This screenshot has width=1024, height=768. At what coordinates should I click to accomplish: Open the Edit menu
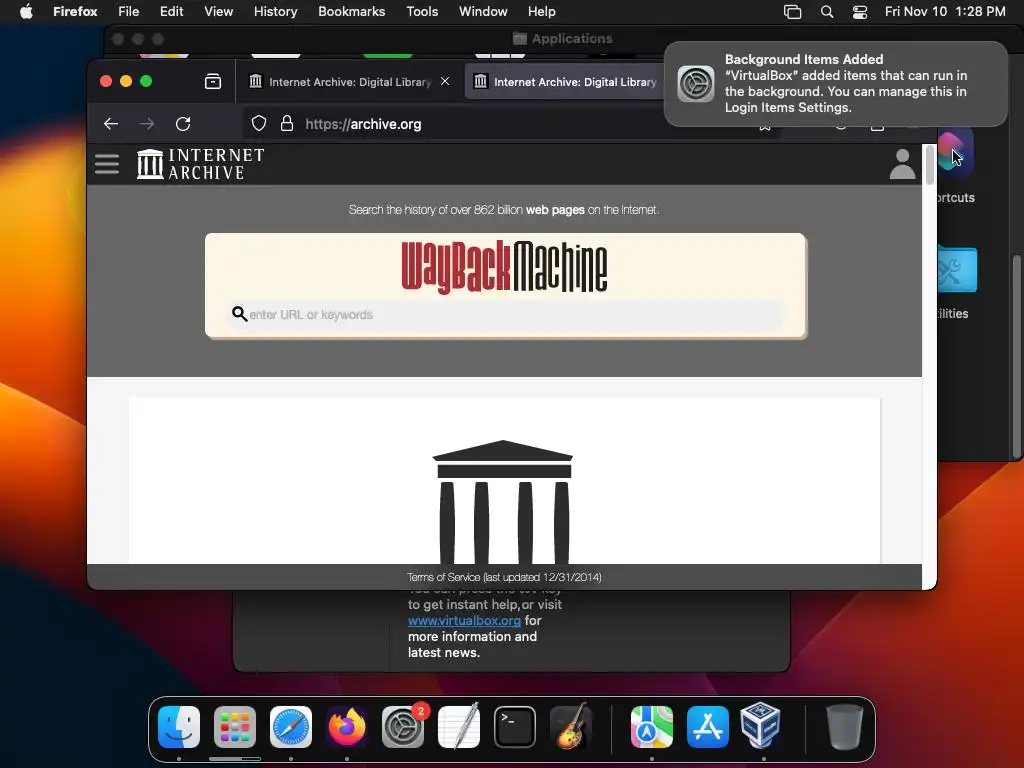coord(172,12)
